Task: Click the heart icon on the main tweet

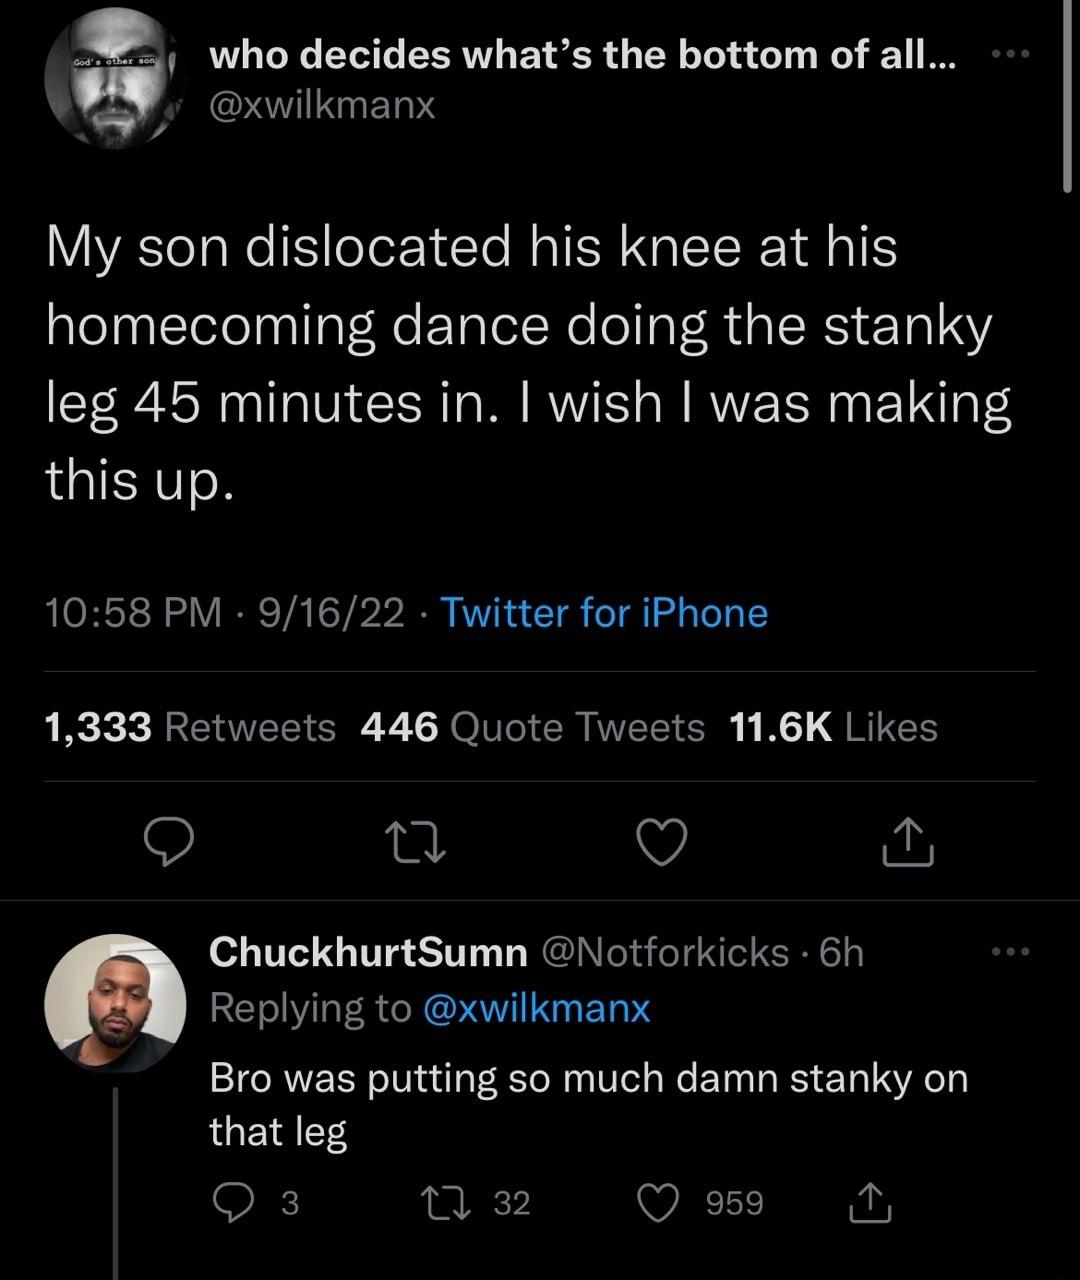Action: (663, 845)
